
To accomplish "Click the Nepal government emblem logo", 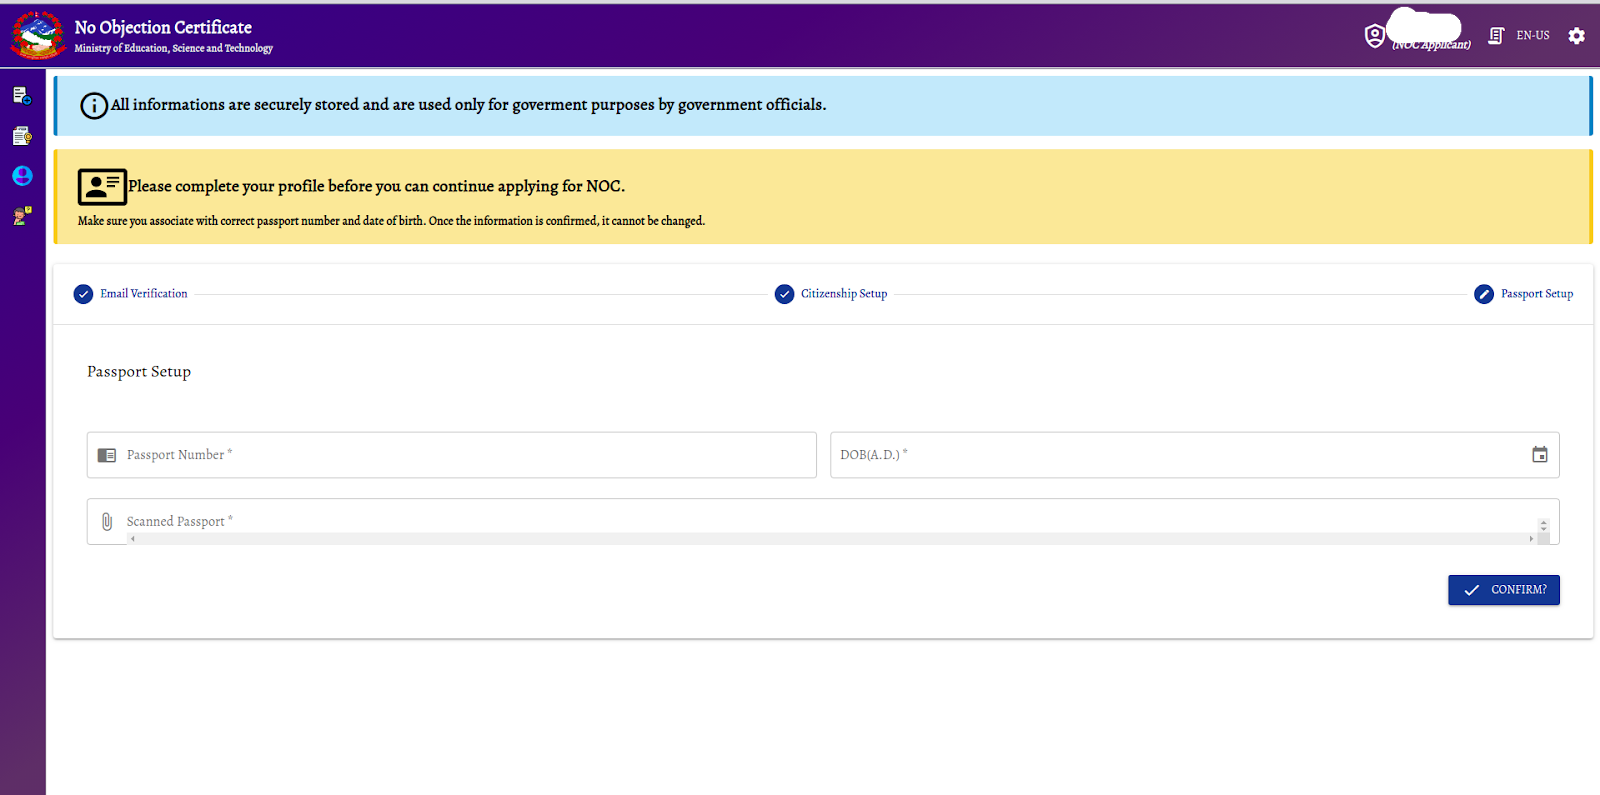I will [x=38, y=36].
